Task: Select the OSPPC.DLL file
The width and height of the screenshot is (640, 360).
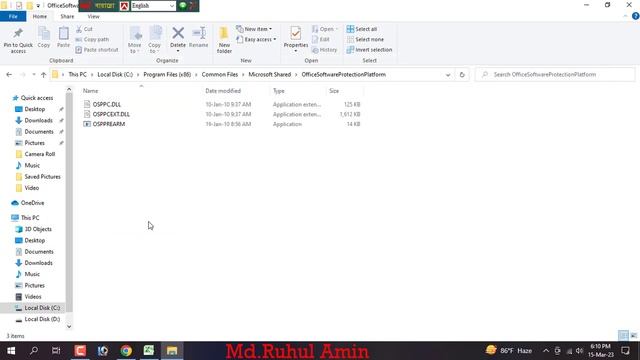Action: [107, 104]
